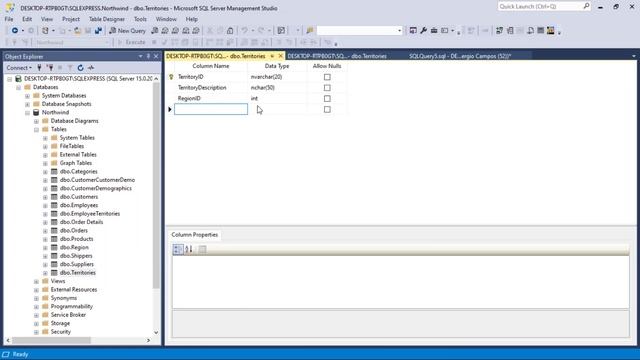This screenshot has height=360, width=640.
Task: Click the Database Engine Query icon
Action: tap(155, 31)
